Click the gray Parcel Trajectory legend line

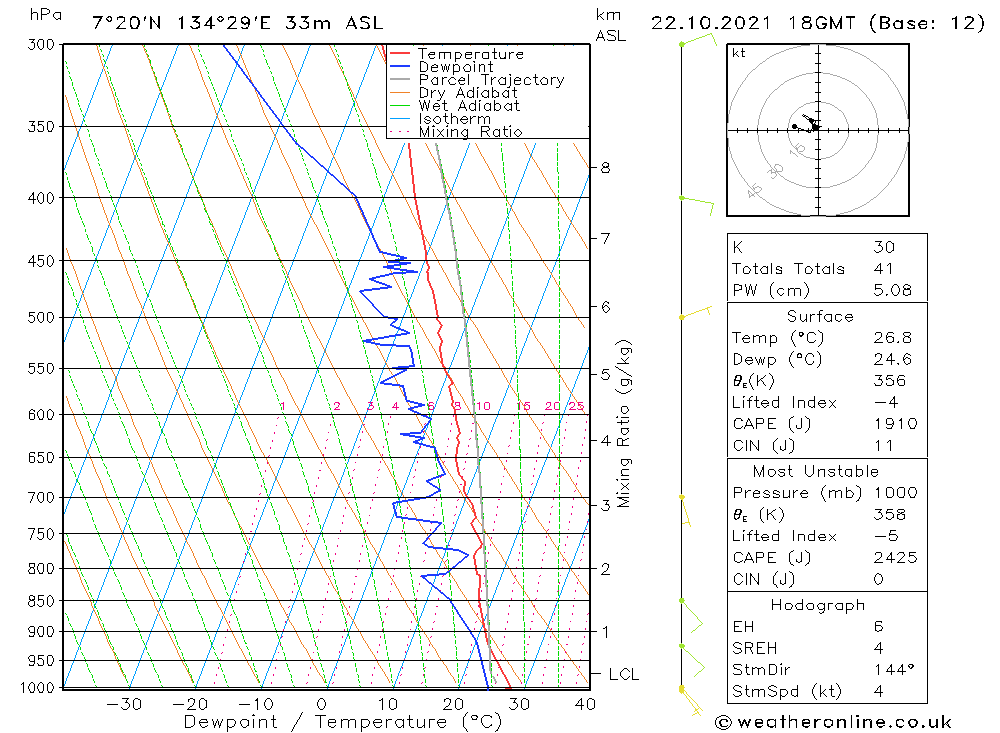(400, 79)
